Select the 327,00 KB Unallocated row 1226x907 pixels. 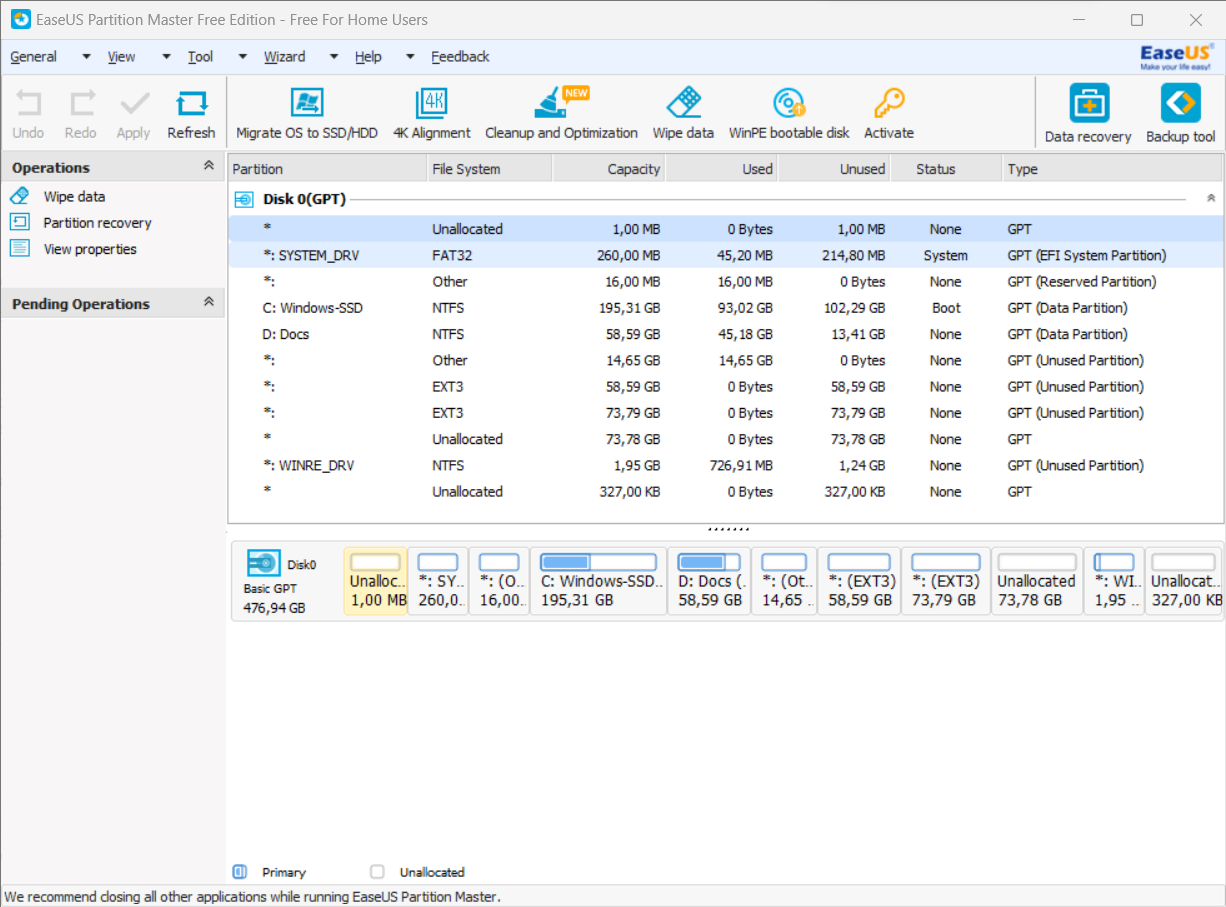coord(726,491)
